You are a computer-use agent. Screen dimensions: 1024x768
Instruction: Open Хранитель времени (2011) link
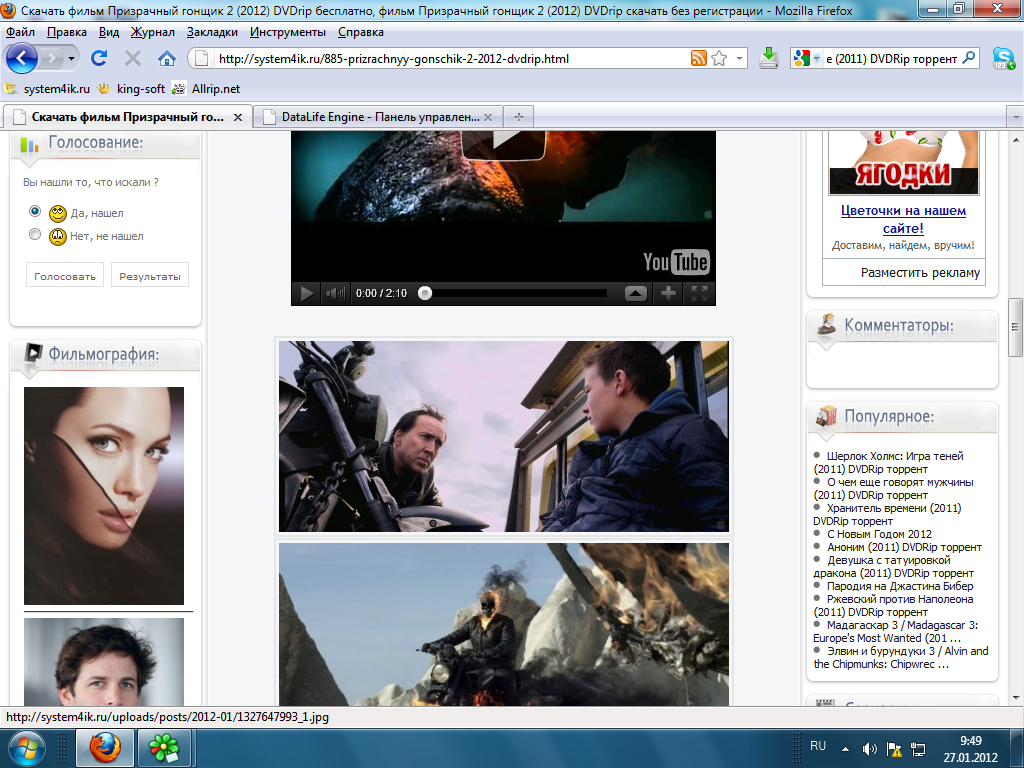point(887,515)
